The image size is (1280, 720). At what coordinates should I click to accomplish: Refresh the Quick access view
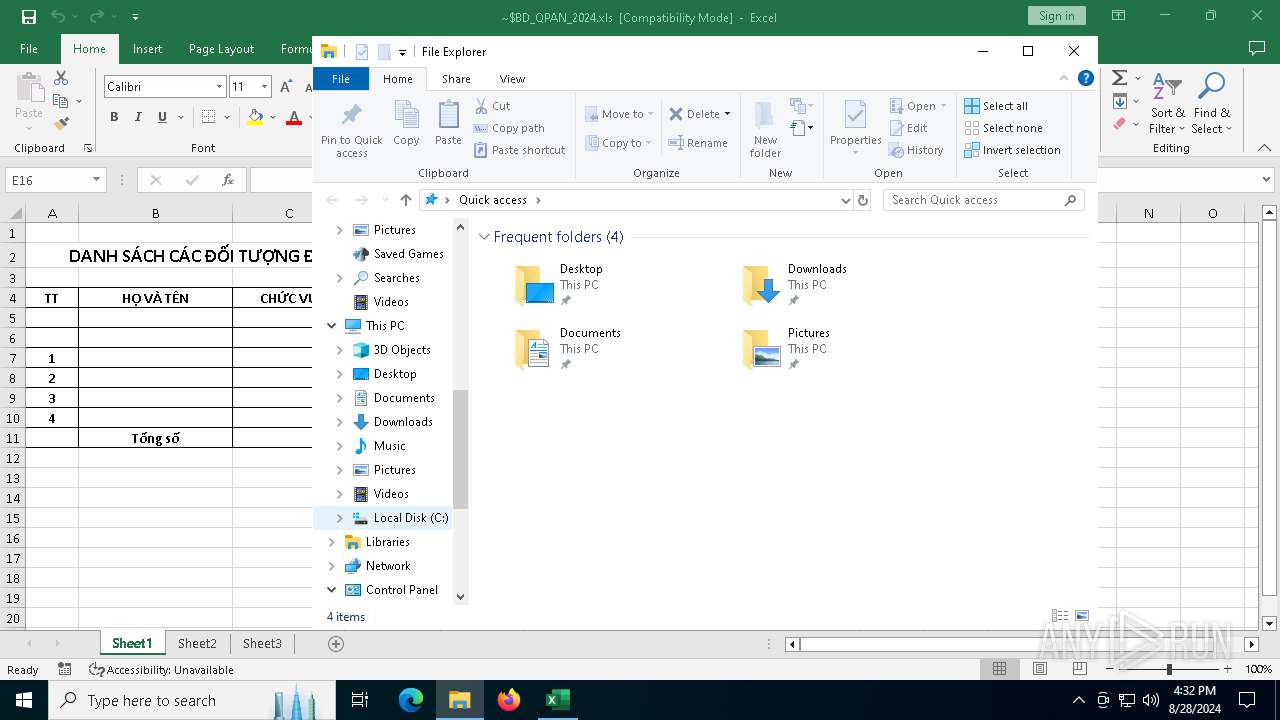(863, 200)
